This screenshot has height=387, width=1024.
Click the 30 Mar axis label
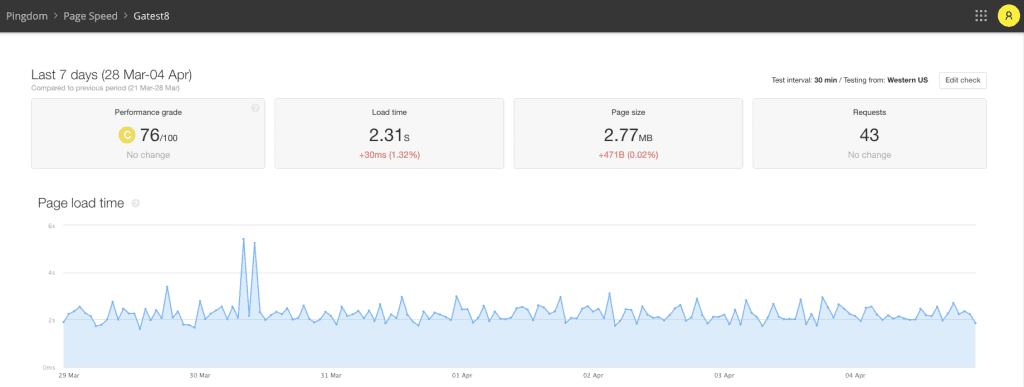200,376
